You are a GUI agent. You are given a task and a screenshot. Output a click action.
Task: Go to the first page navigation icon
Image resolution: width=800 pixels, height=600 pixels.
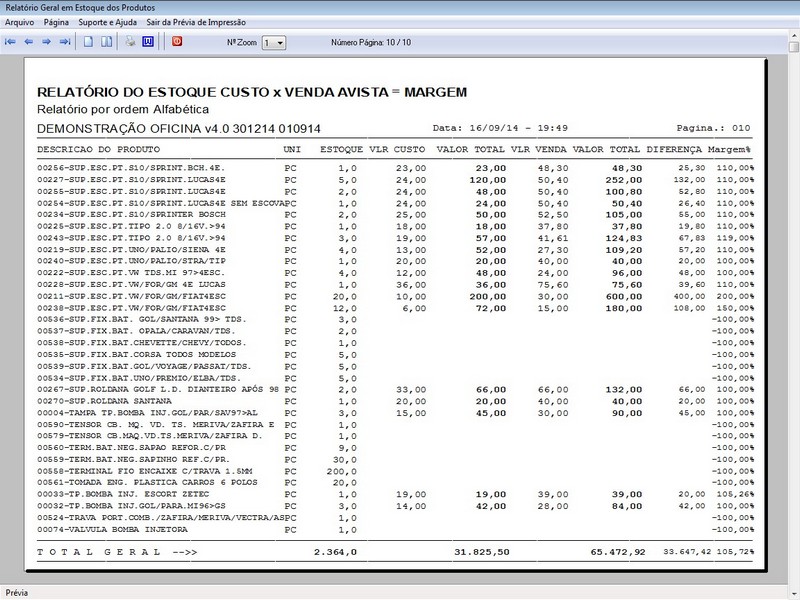pos(10,42)
